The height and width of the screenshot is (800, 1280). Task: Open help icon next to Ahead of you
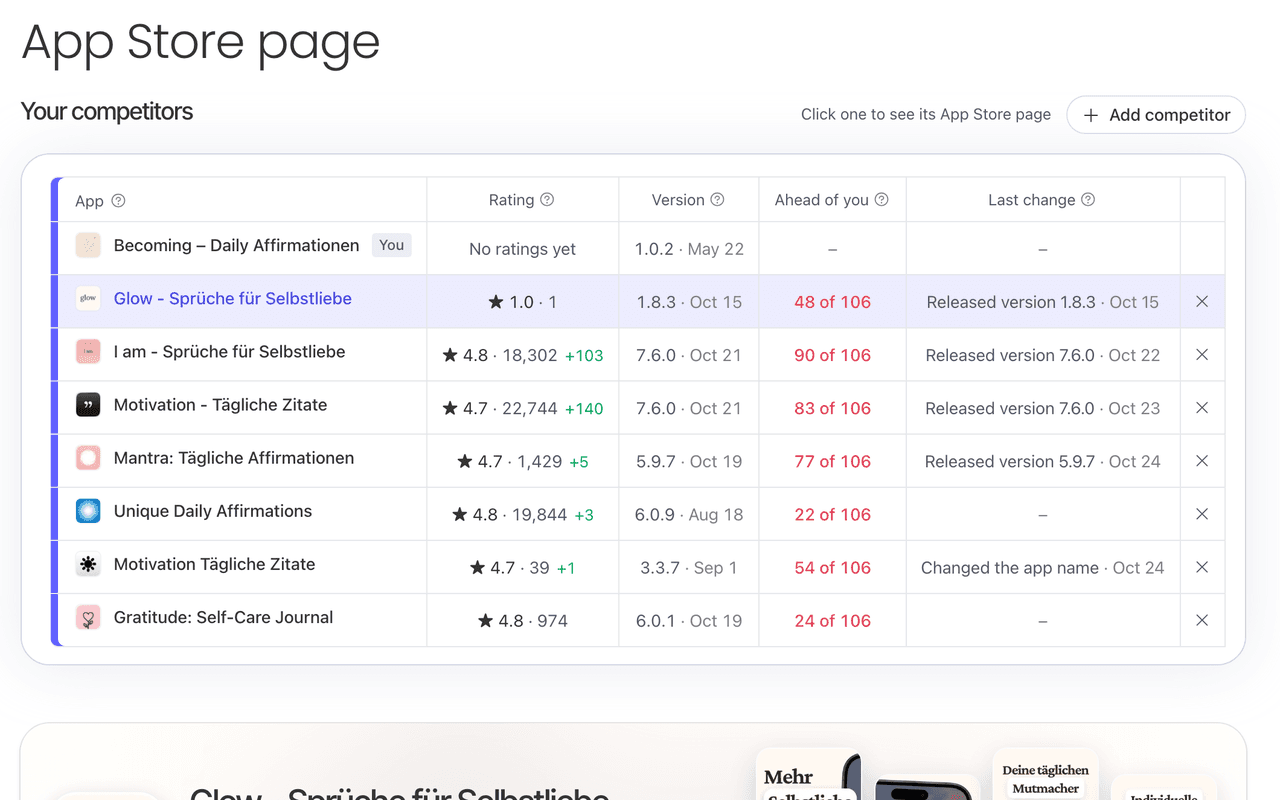pyautogui.click(x=881, y=200)
